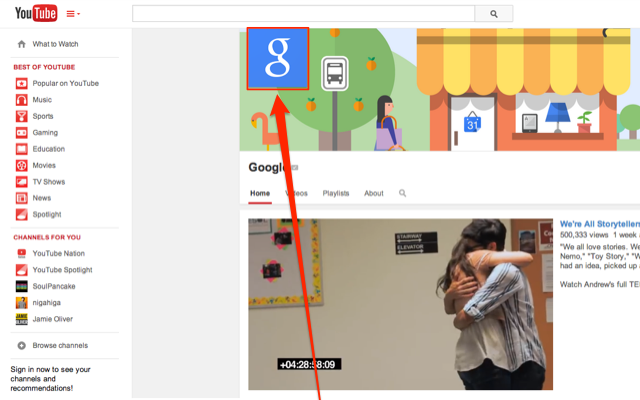Click the nigahiga channel avatar

pyautogui.click(x=22, y=302)
